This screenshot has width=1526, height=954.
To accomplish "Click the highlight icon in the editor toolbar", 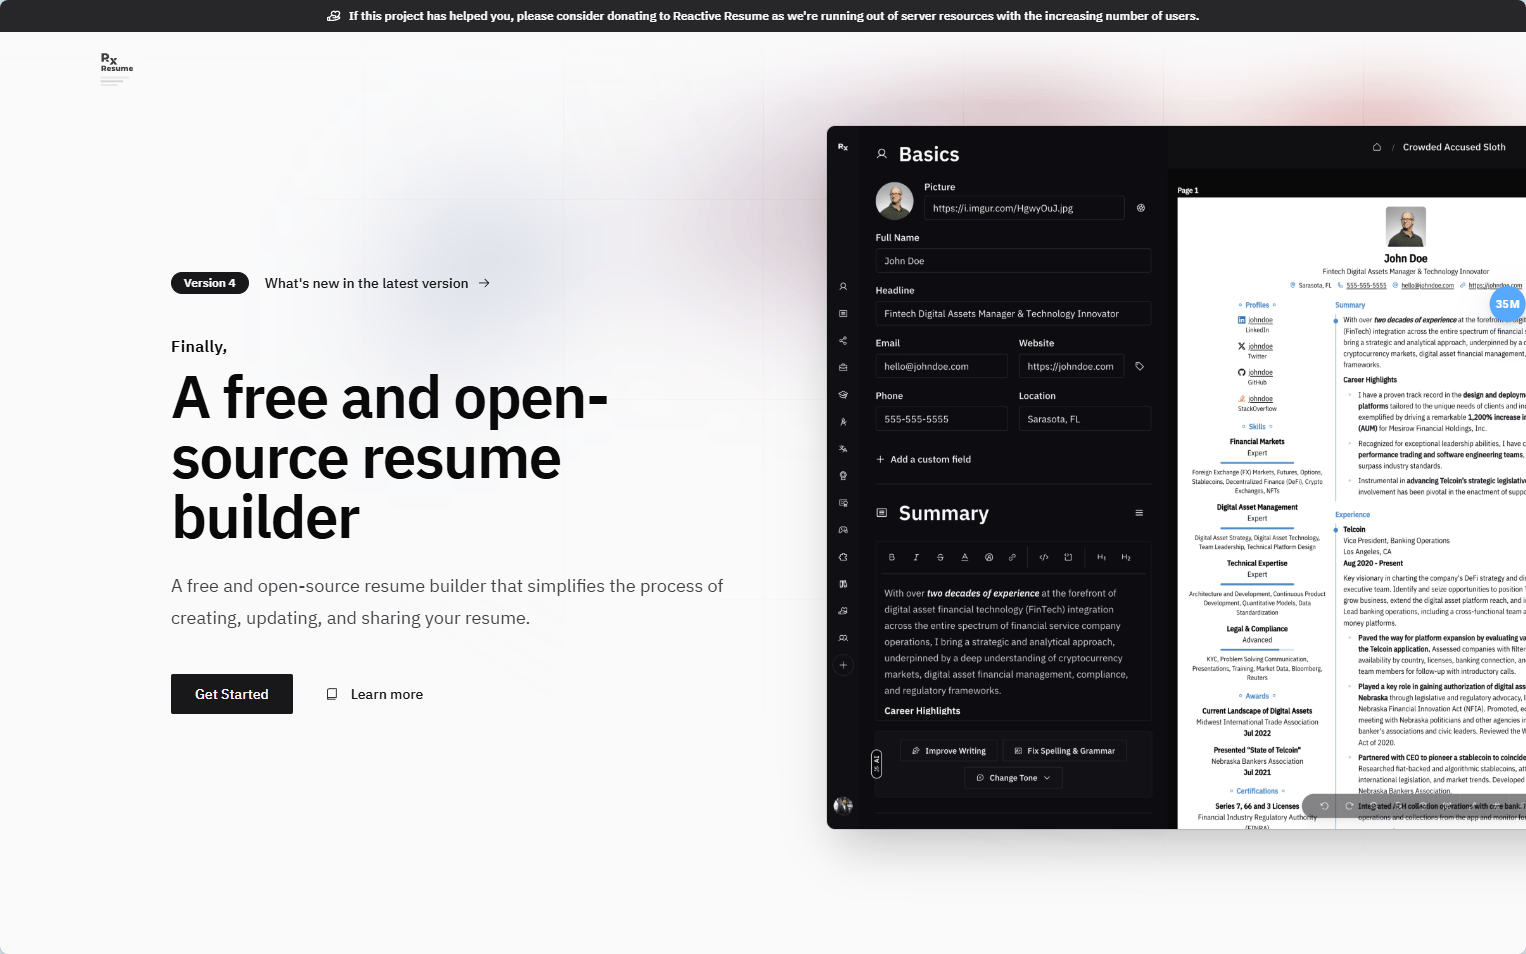I will click(x=989, y=557).
